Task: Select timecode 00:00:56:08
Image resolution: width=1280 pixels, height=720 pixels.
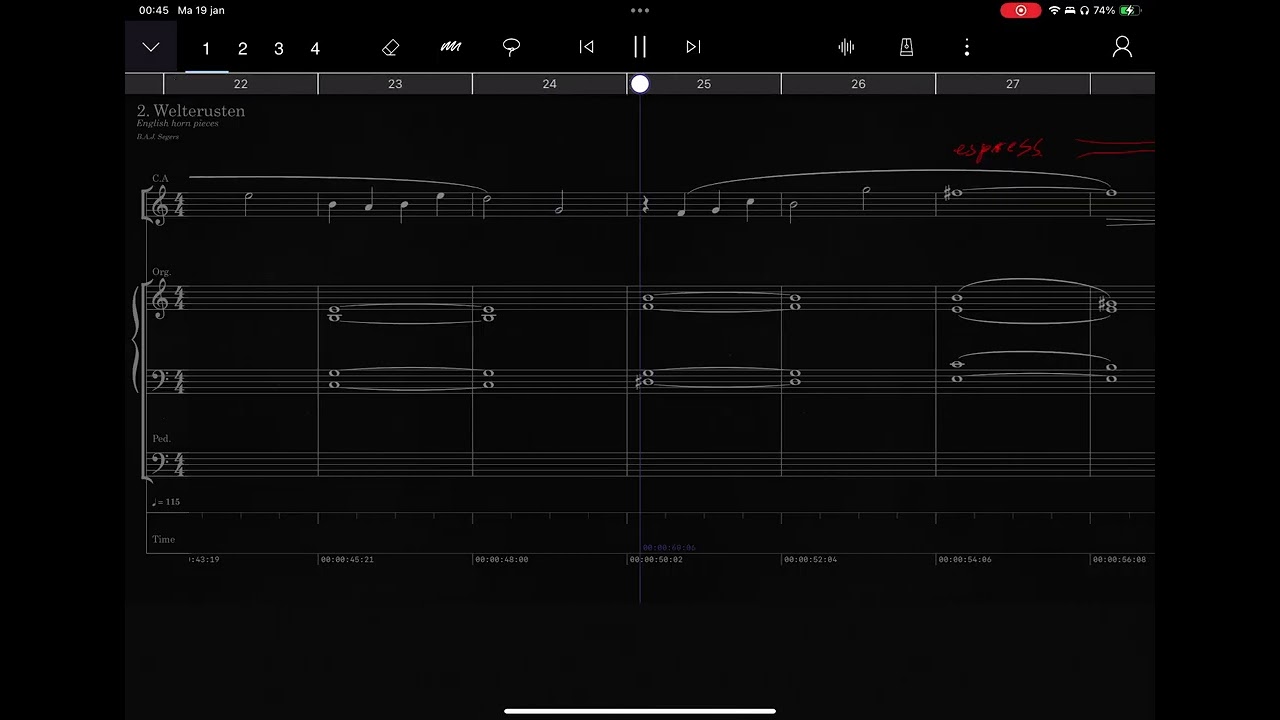Action: 1120,560
